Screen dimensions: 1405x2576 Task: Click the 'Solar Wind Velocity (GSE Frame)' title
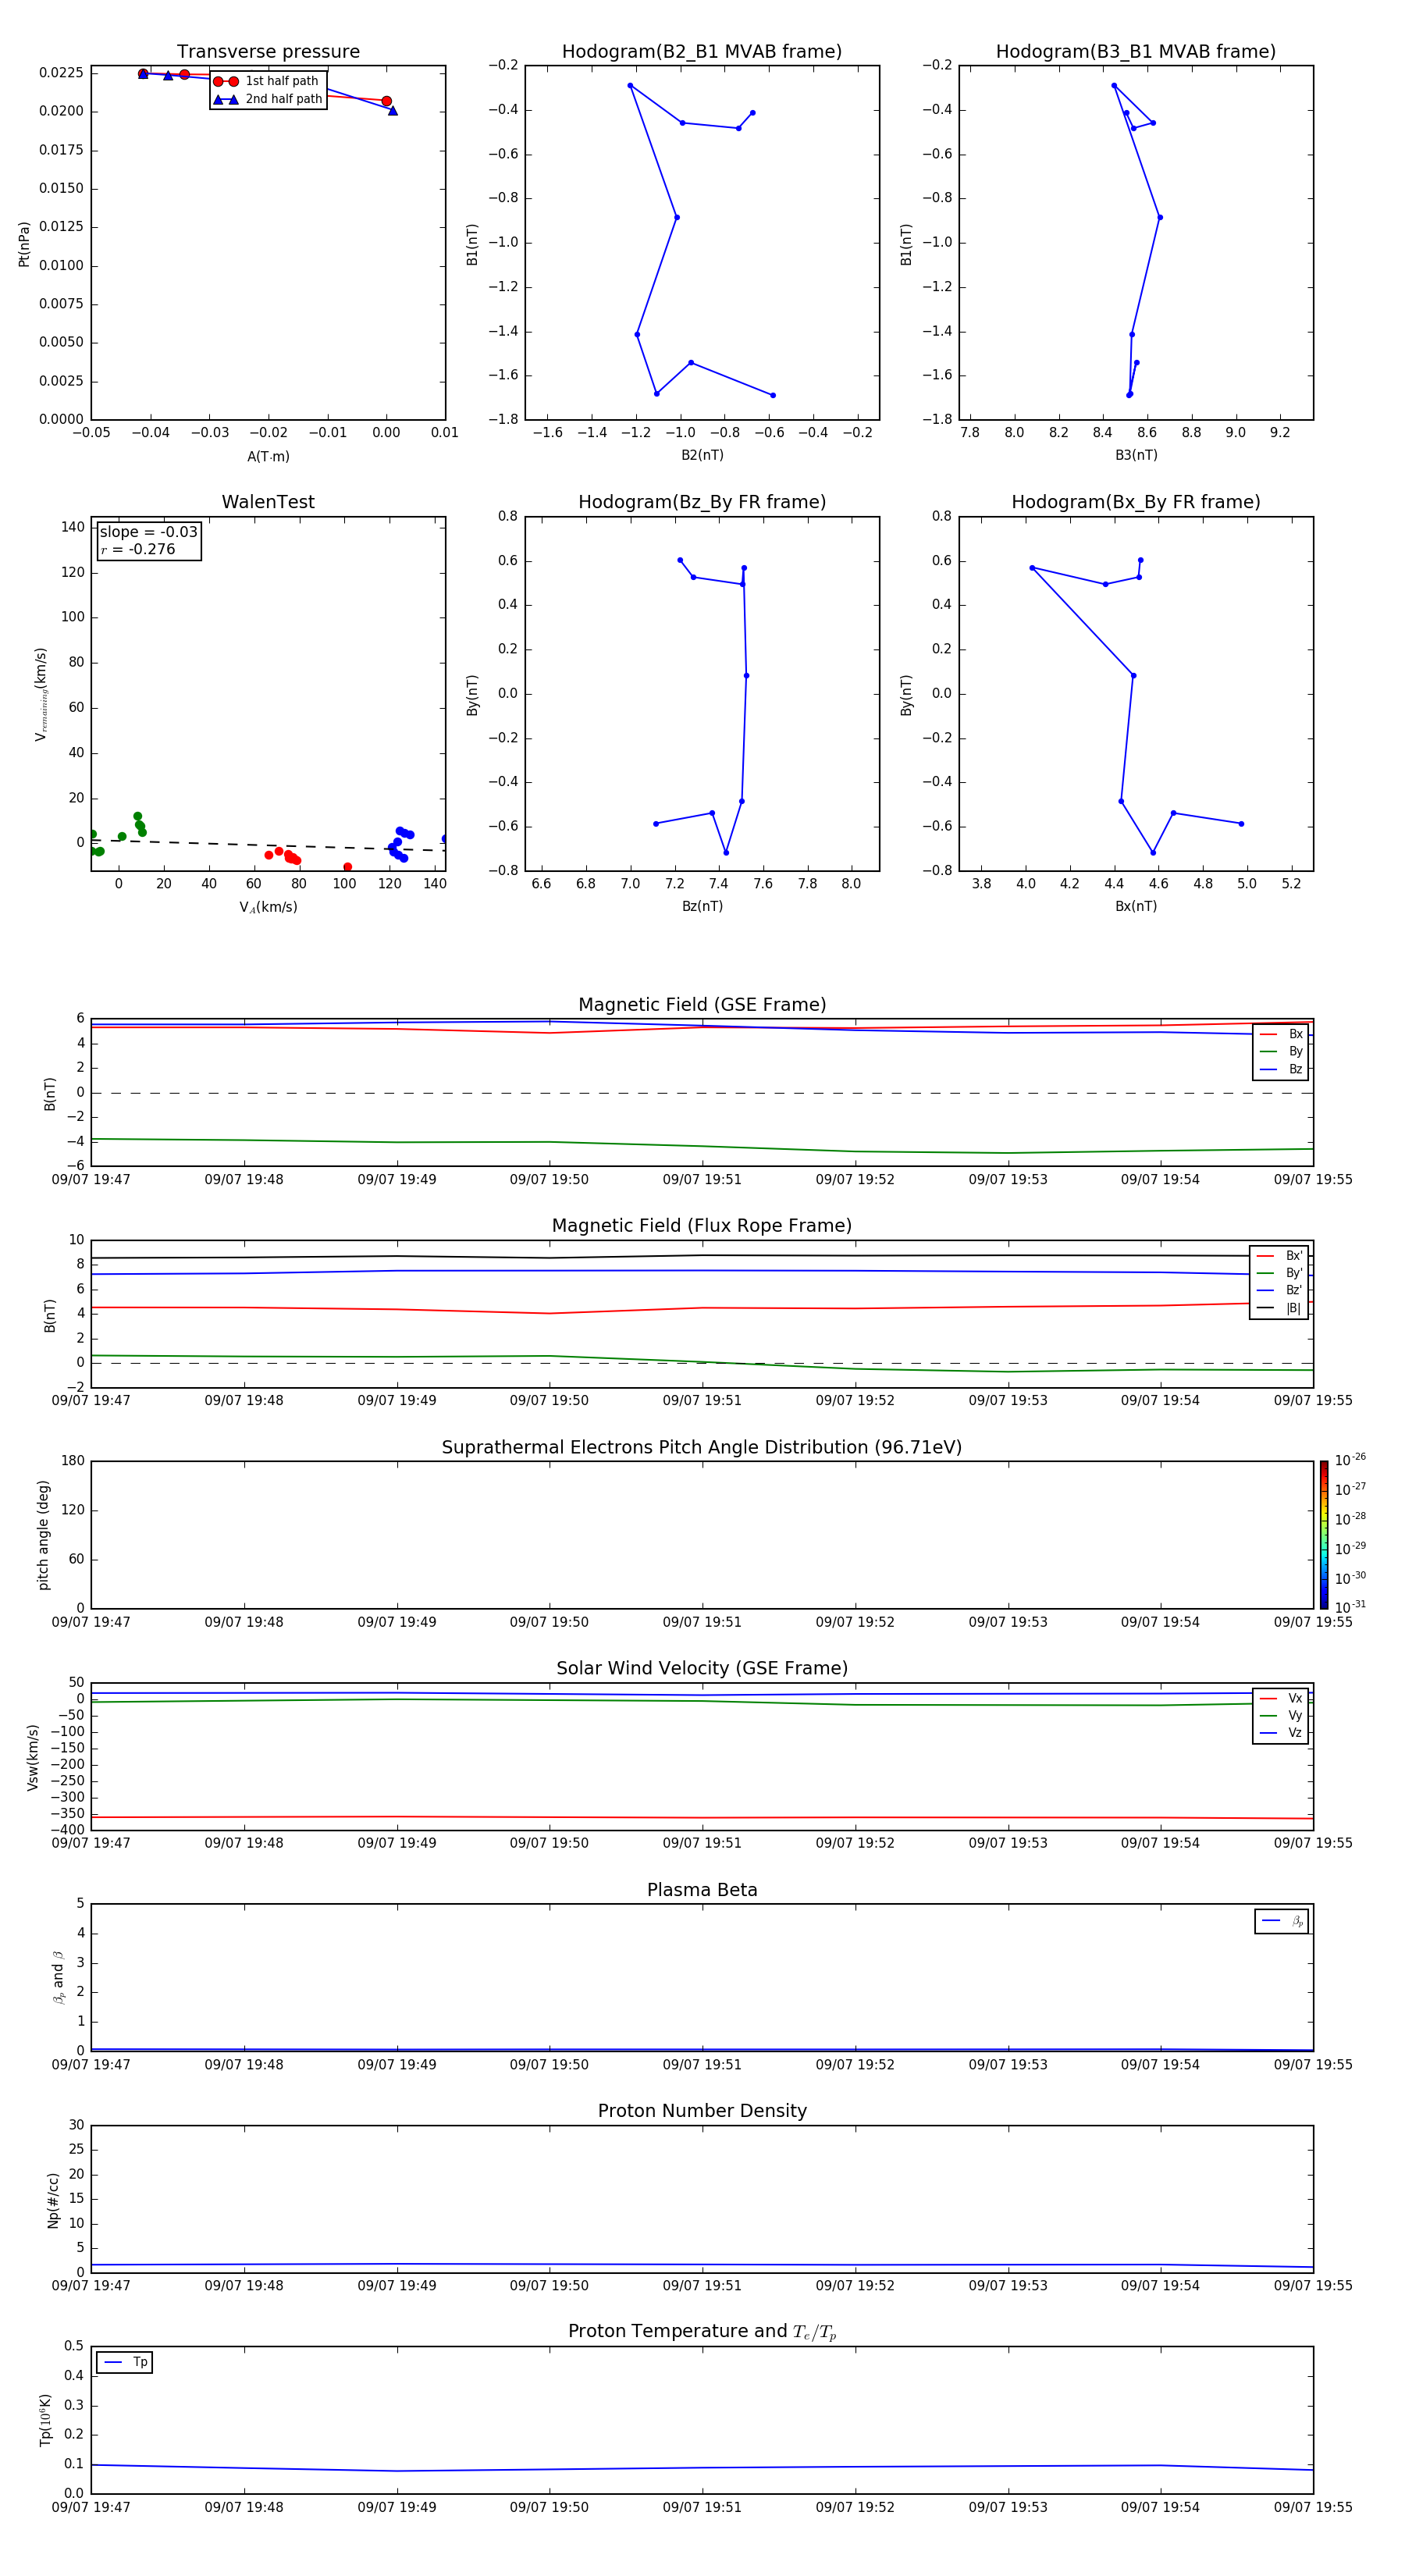pos(702,1668)
